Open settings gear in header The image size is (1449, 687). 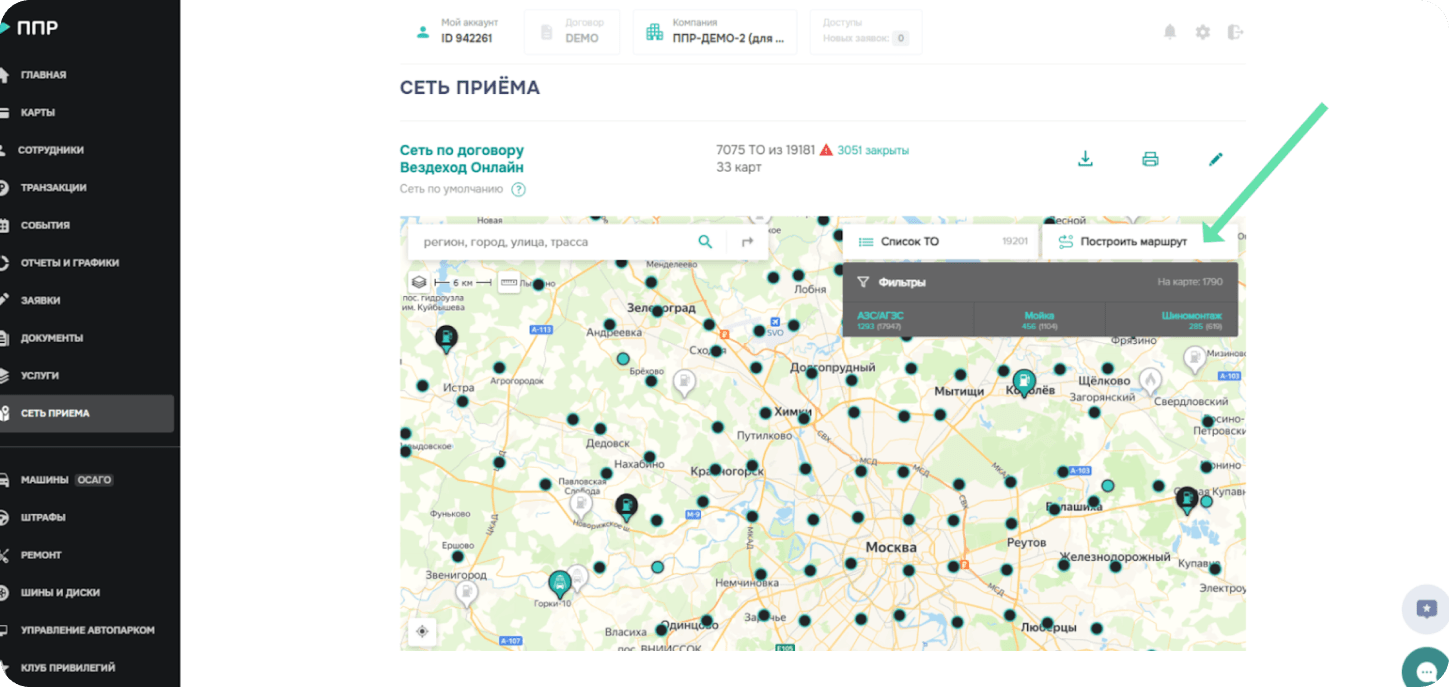click(x=1202, y=32)
